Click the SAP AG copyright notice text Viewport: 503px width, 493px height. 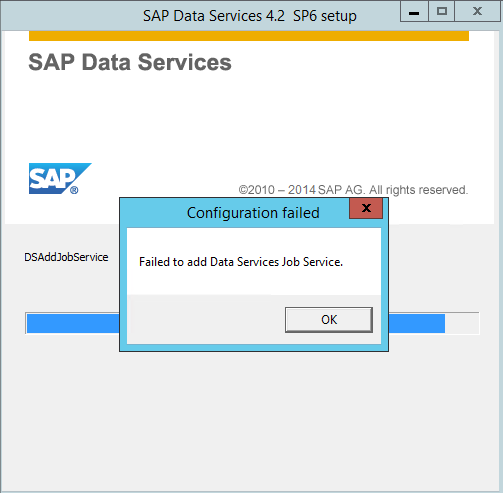coord(353,190)
